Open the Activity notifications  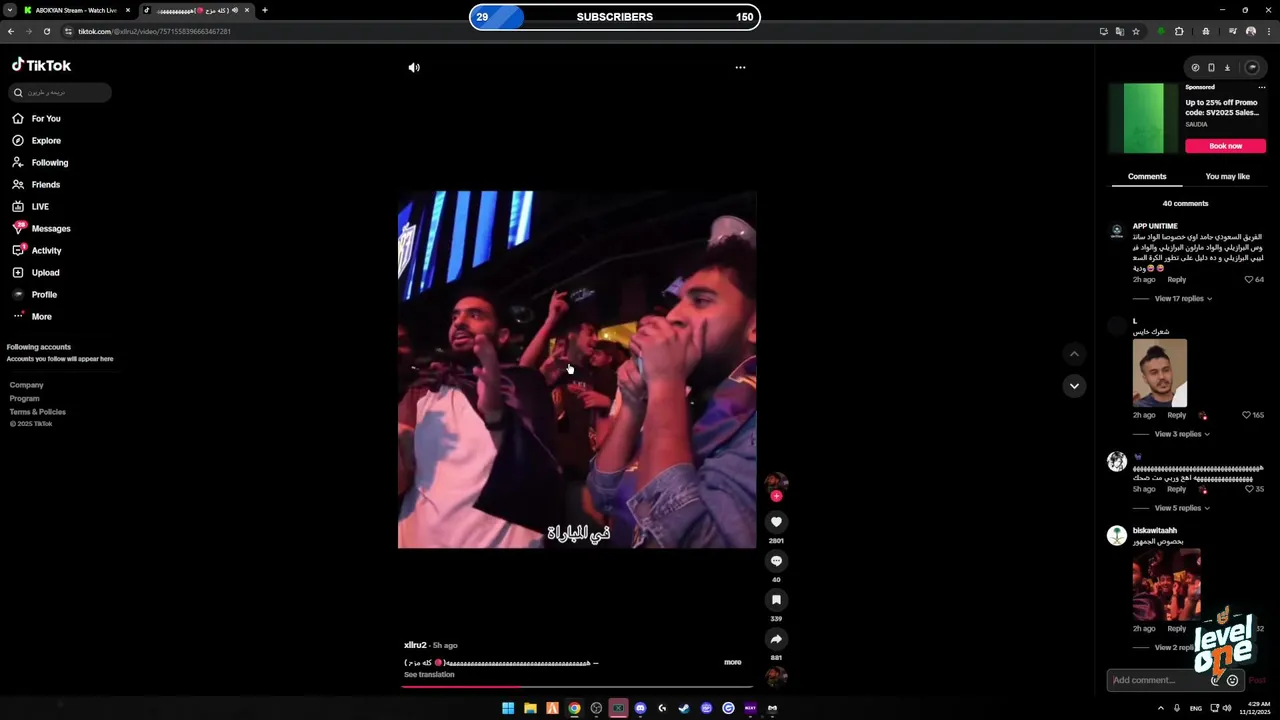tap(37, 251)
